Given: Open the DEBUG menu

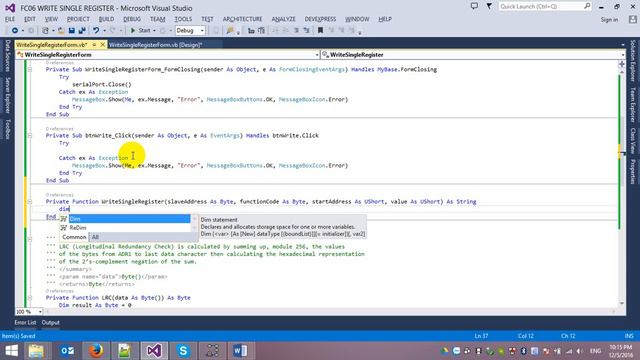Looking at the screenshot, I should 132,19.
